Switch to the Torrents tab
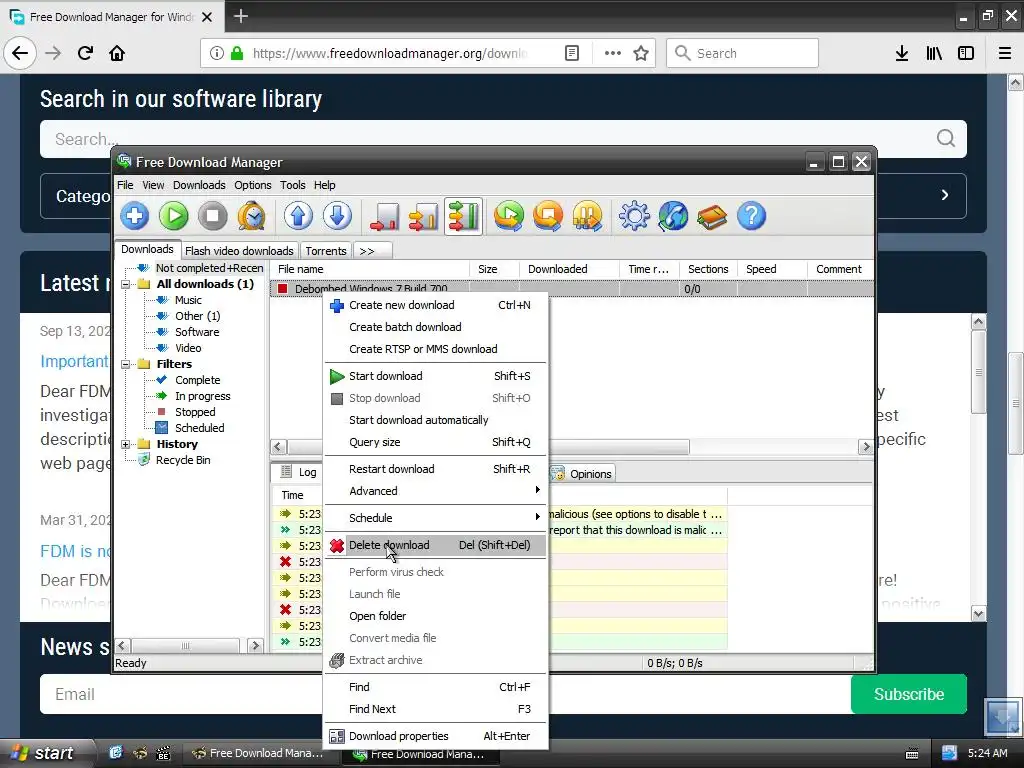The width and height of the screenshot is (1024, 768). pos(326,251)
